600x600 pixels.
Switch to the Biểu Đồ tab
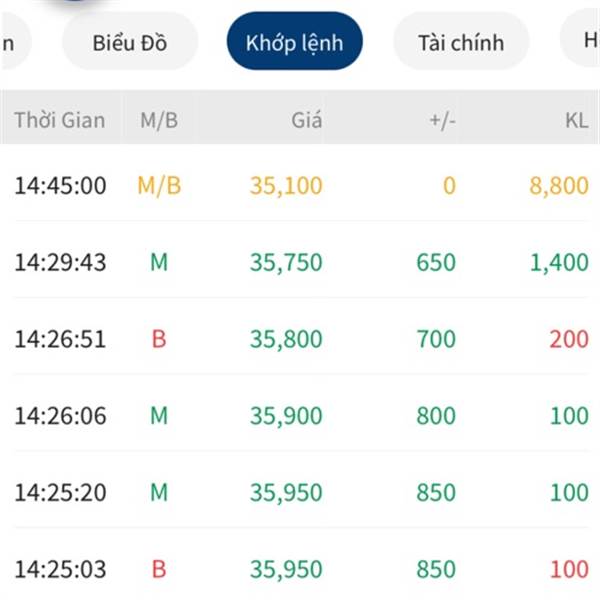point(130,43)
